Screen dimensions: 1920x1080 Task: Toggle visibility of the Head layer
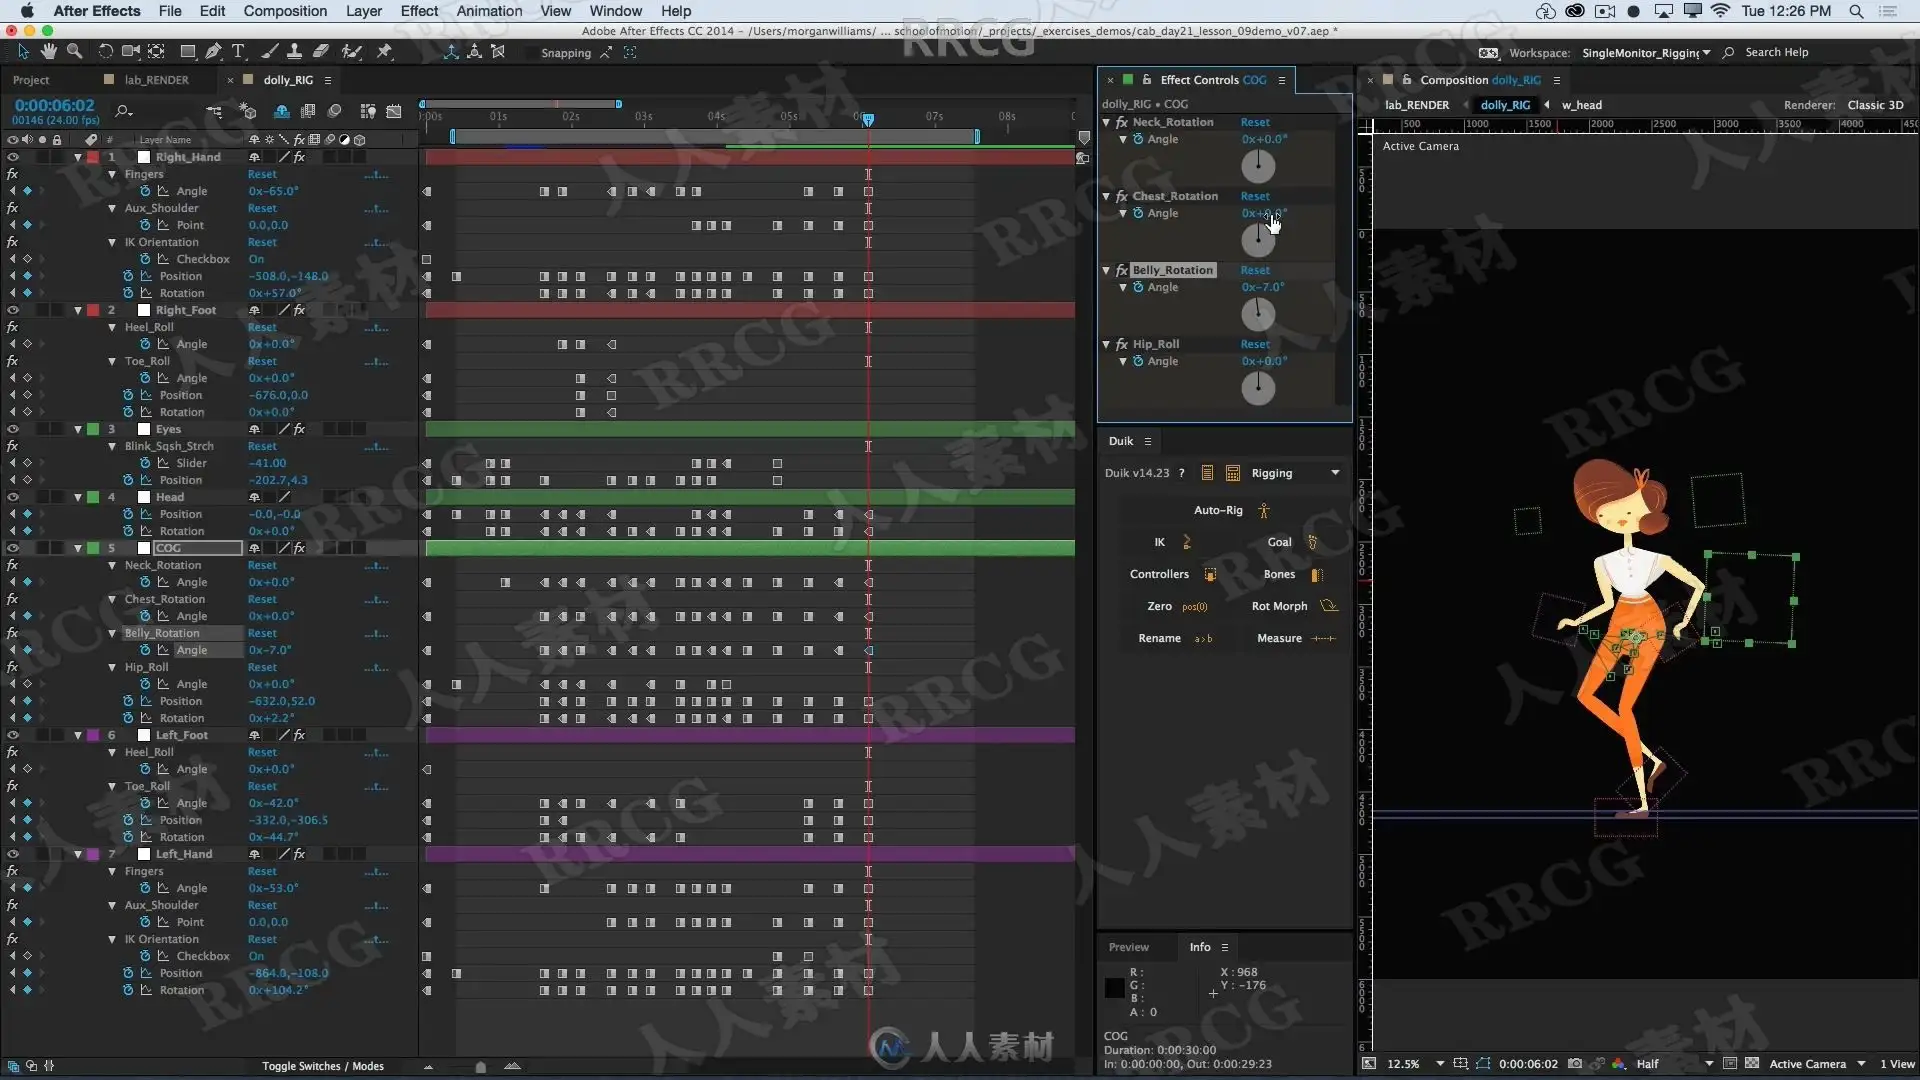point(13,497)
